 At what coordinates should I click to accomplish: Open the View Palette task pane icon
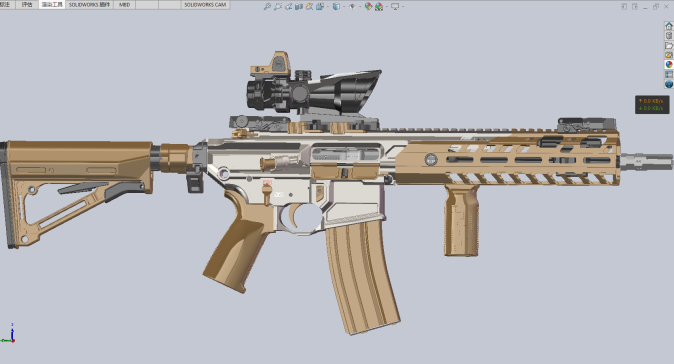(x=669, y=55)
